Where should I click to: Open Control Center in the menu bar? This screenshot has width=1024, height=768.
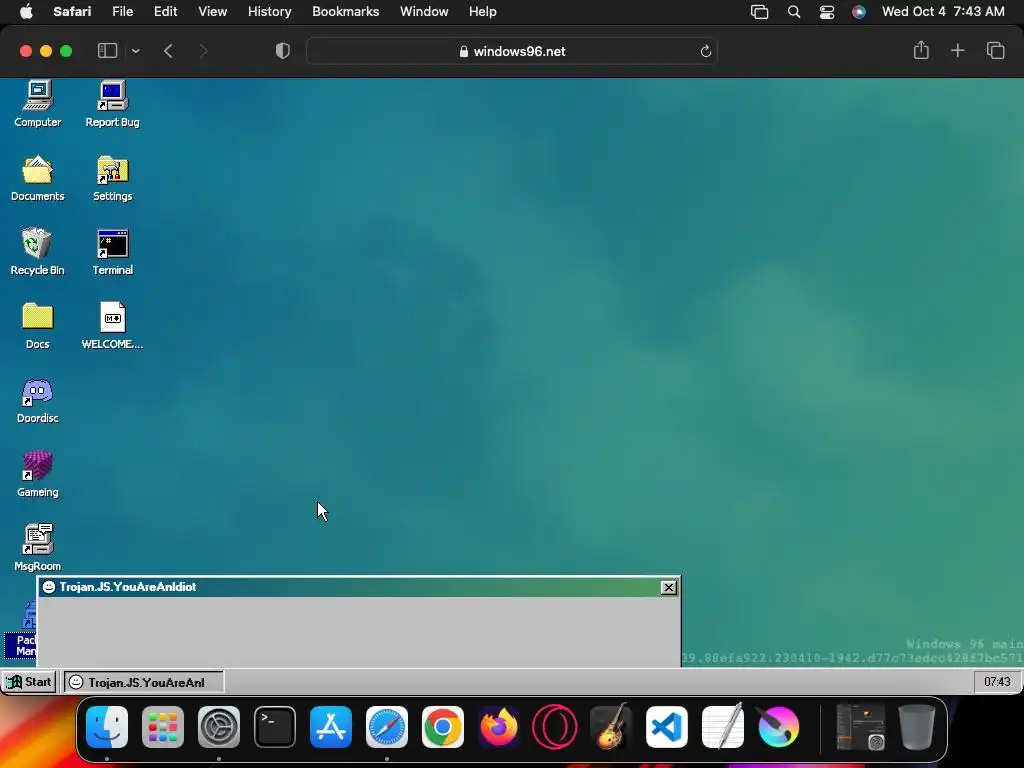pos(827,11)
